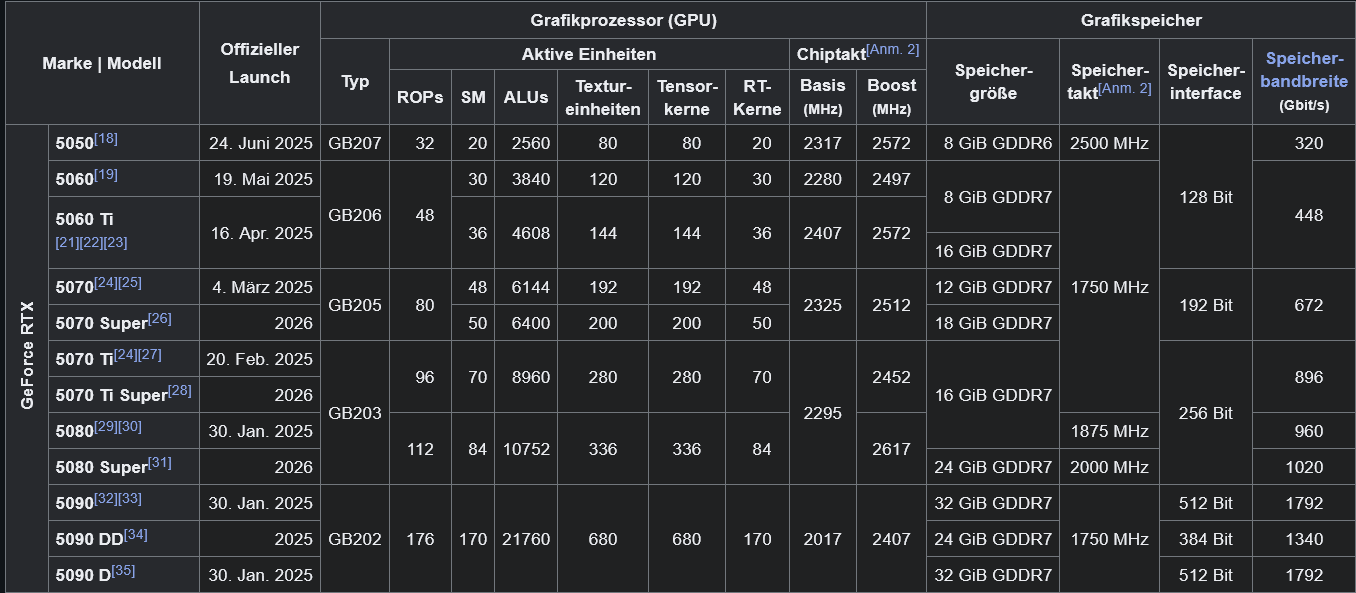Open reference [31] beside 5080 Super
Viewport: 1356px width, 593px height.
(x=160, y=462)
